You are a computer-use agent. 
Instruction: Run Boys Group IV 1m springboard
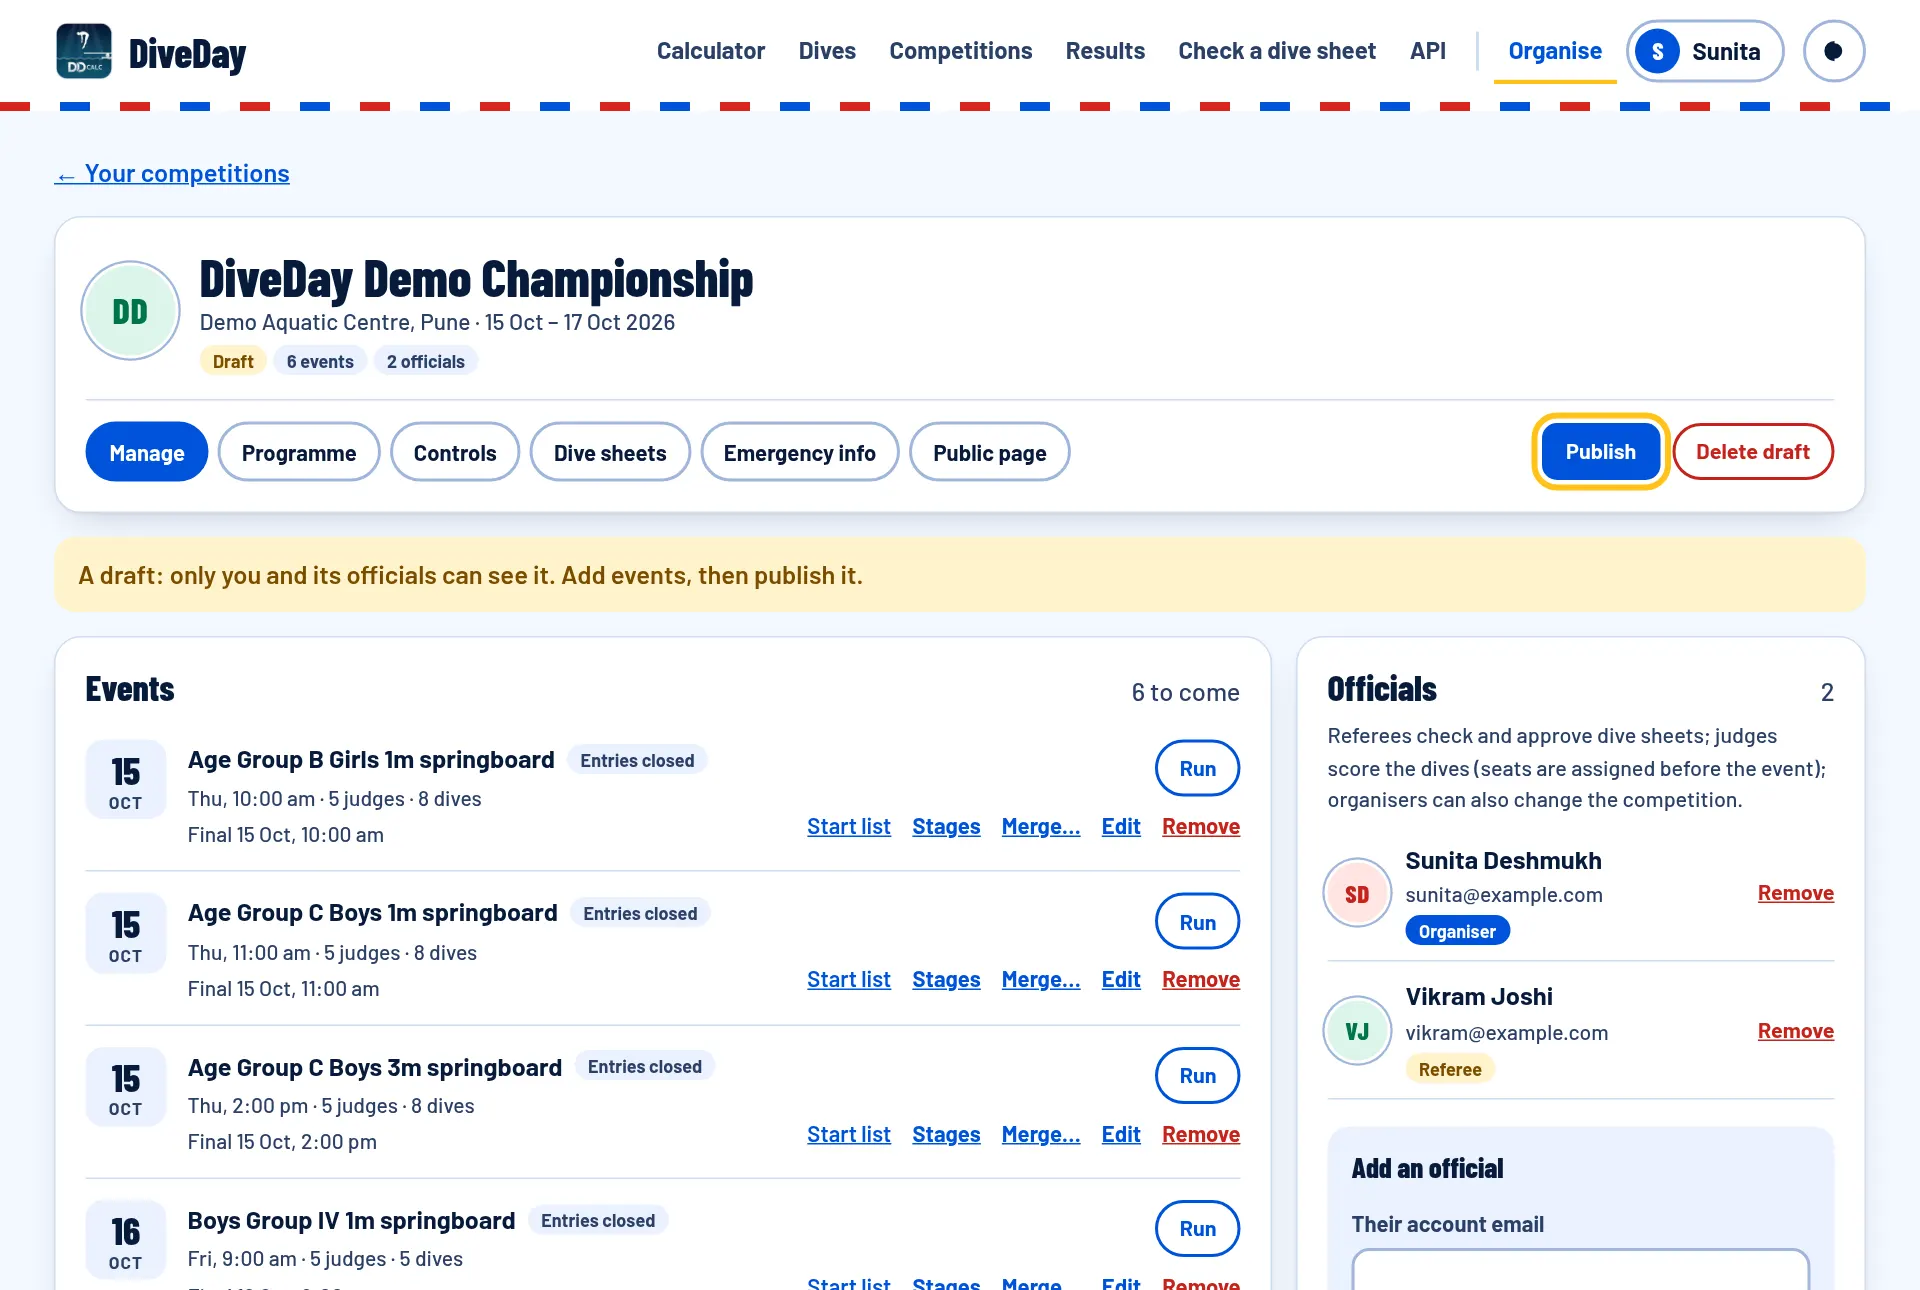(1197, 1228)
